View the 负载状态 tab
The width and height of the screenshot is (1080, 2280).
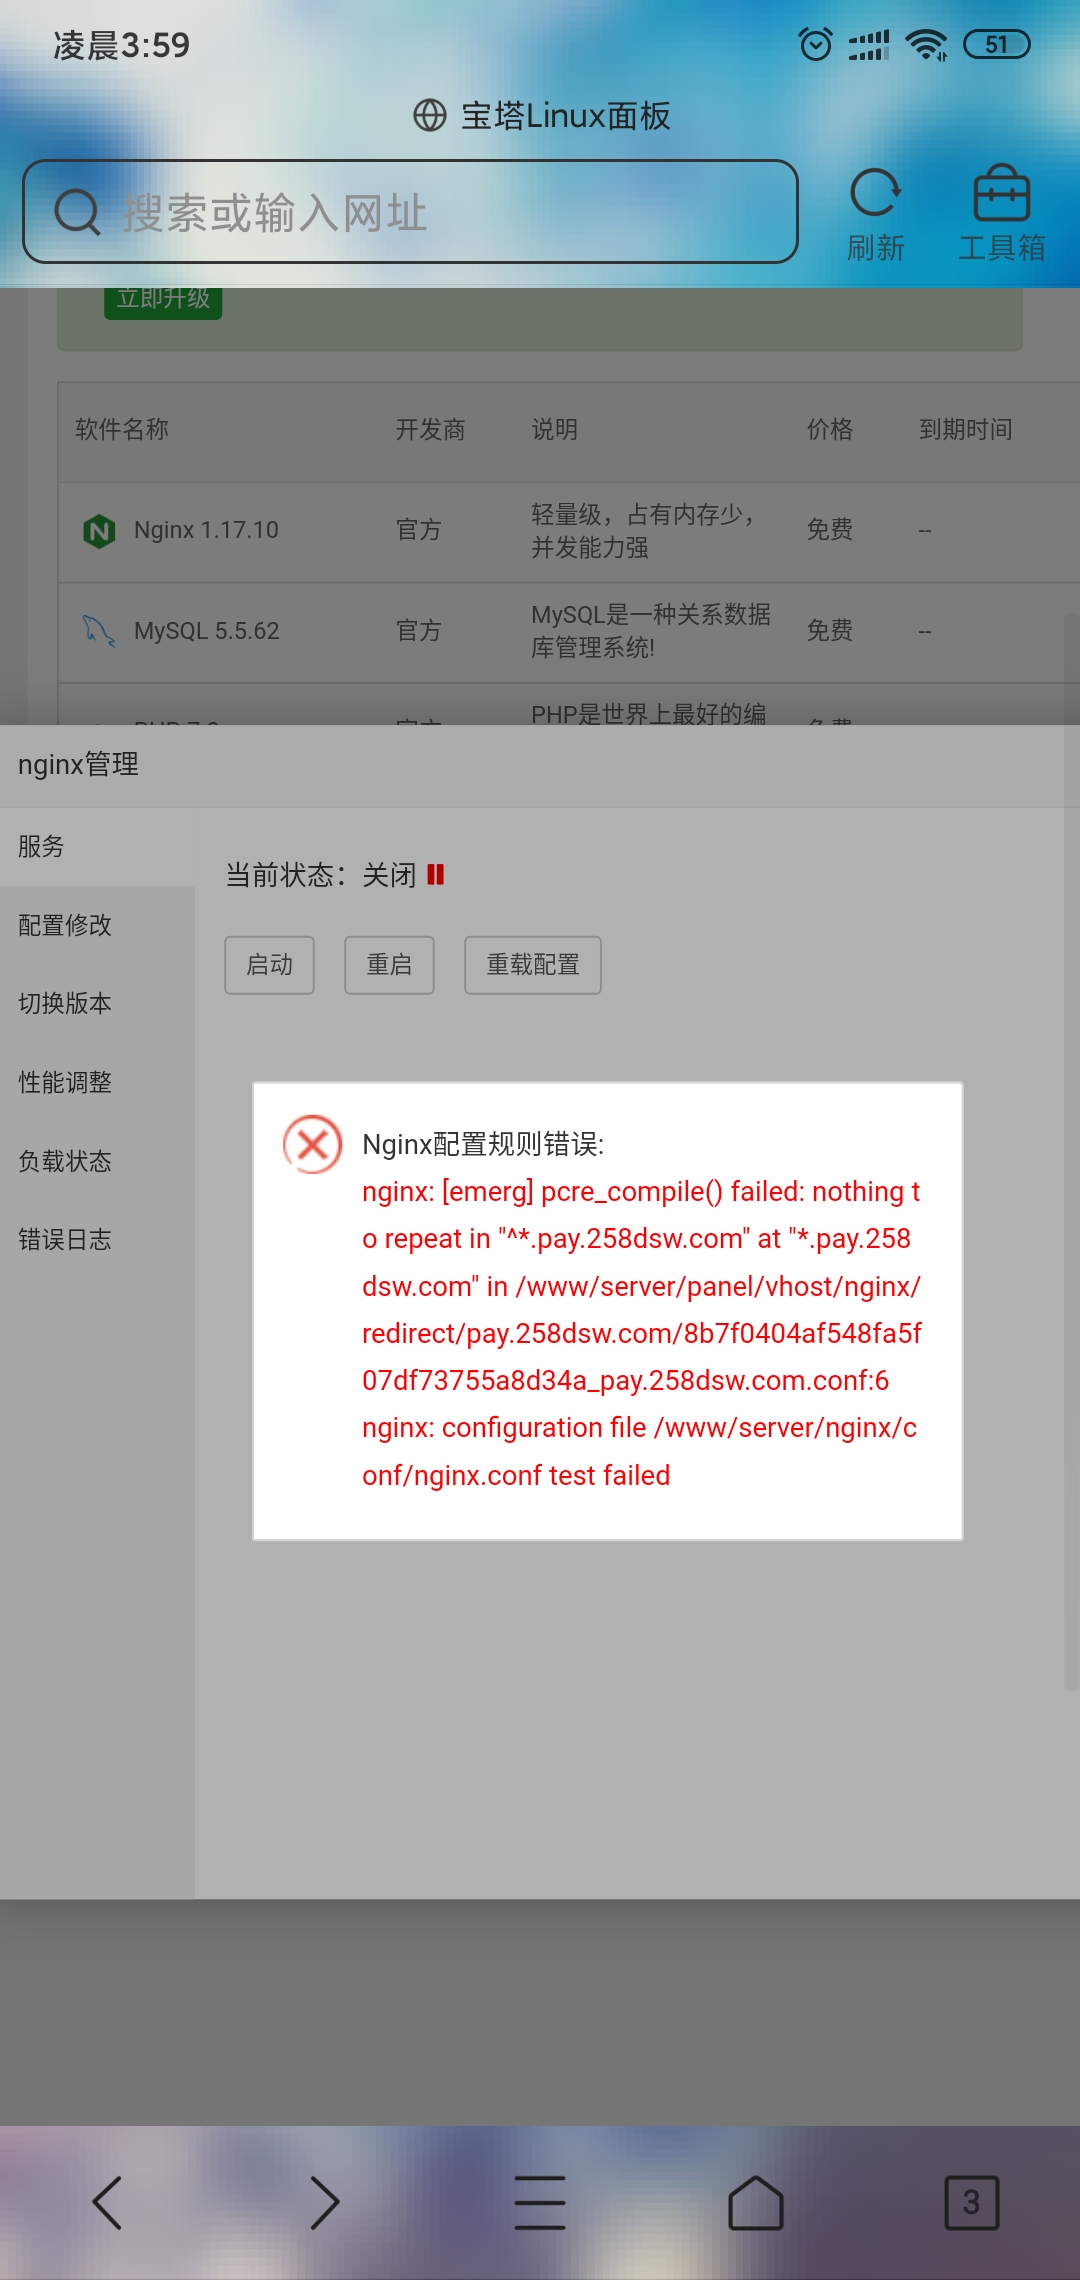coord(97,1161)
